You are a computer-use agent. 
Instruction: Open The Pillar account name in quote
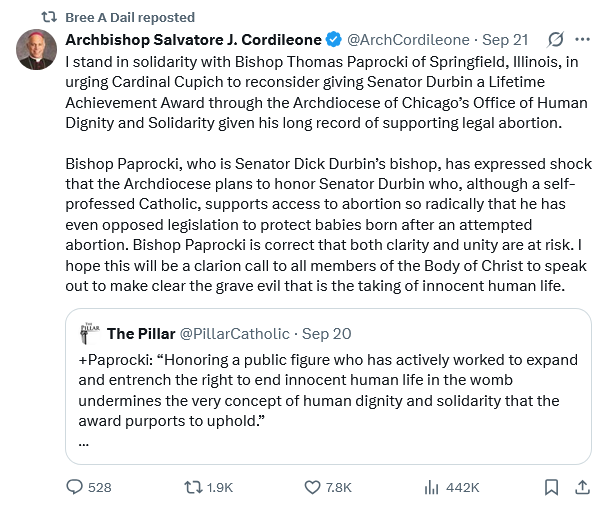[x=139, y=333]
